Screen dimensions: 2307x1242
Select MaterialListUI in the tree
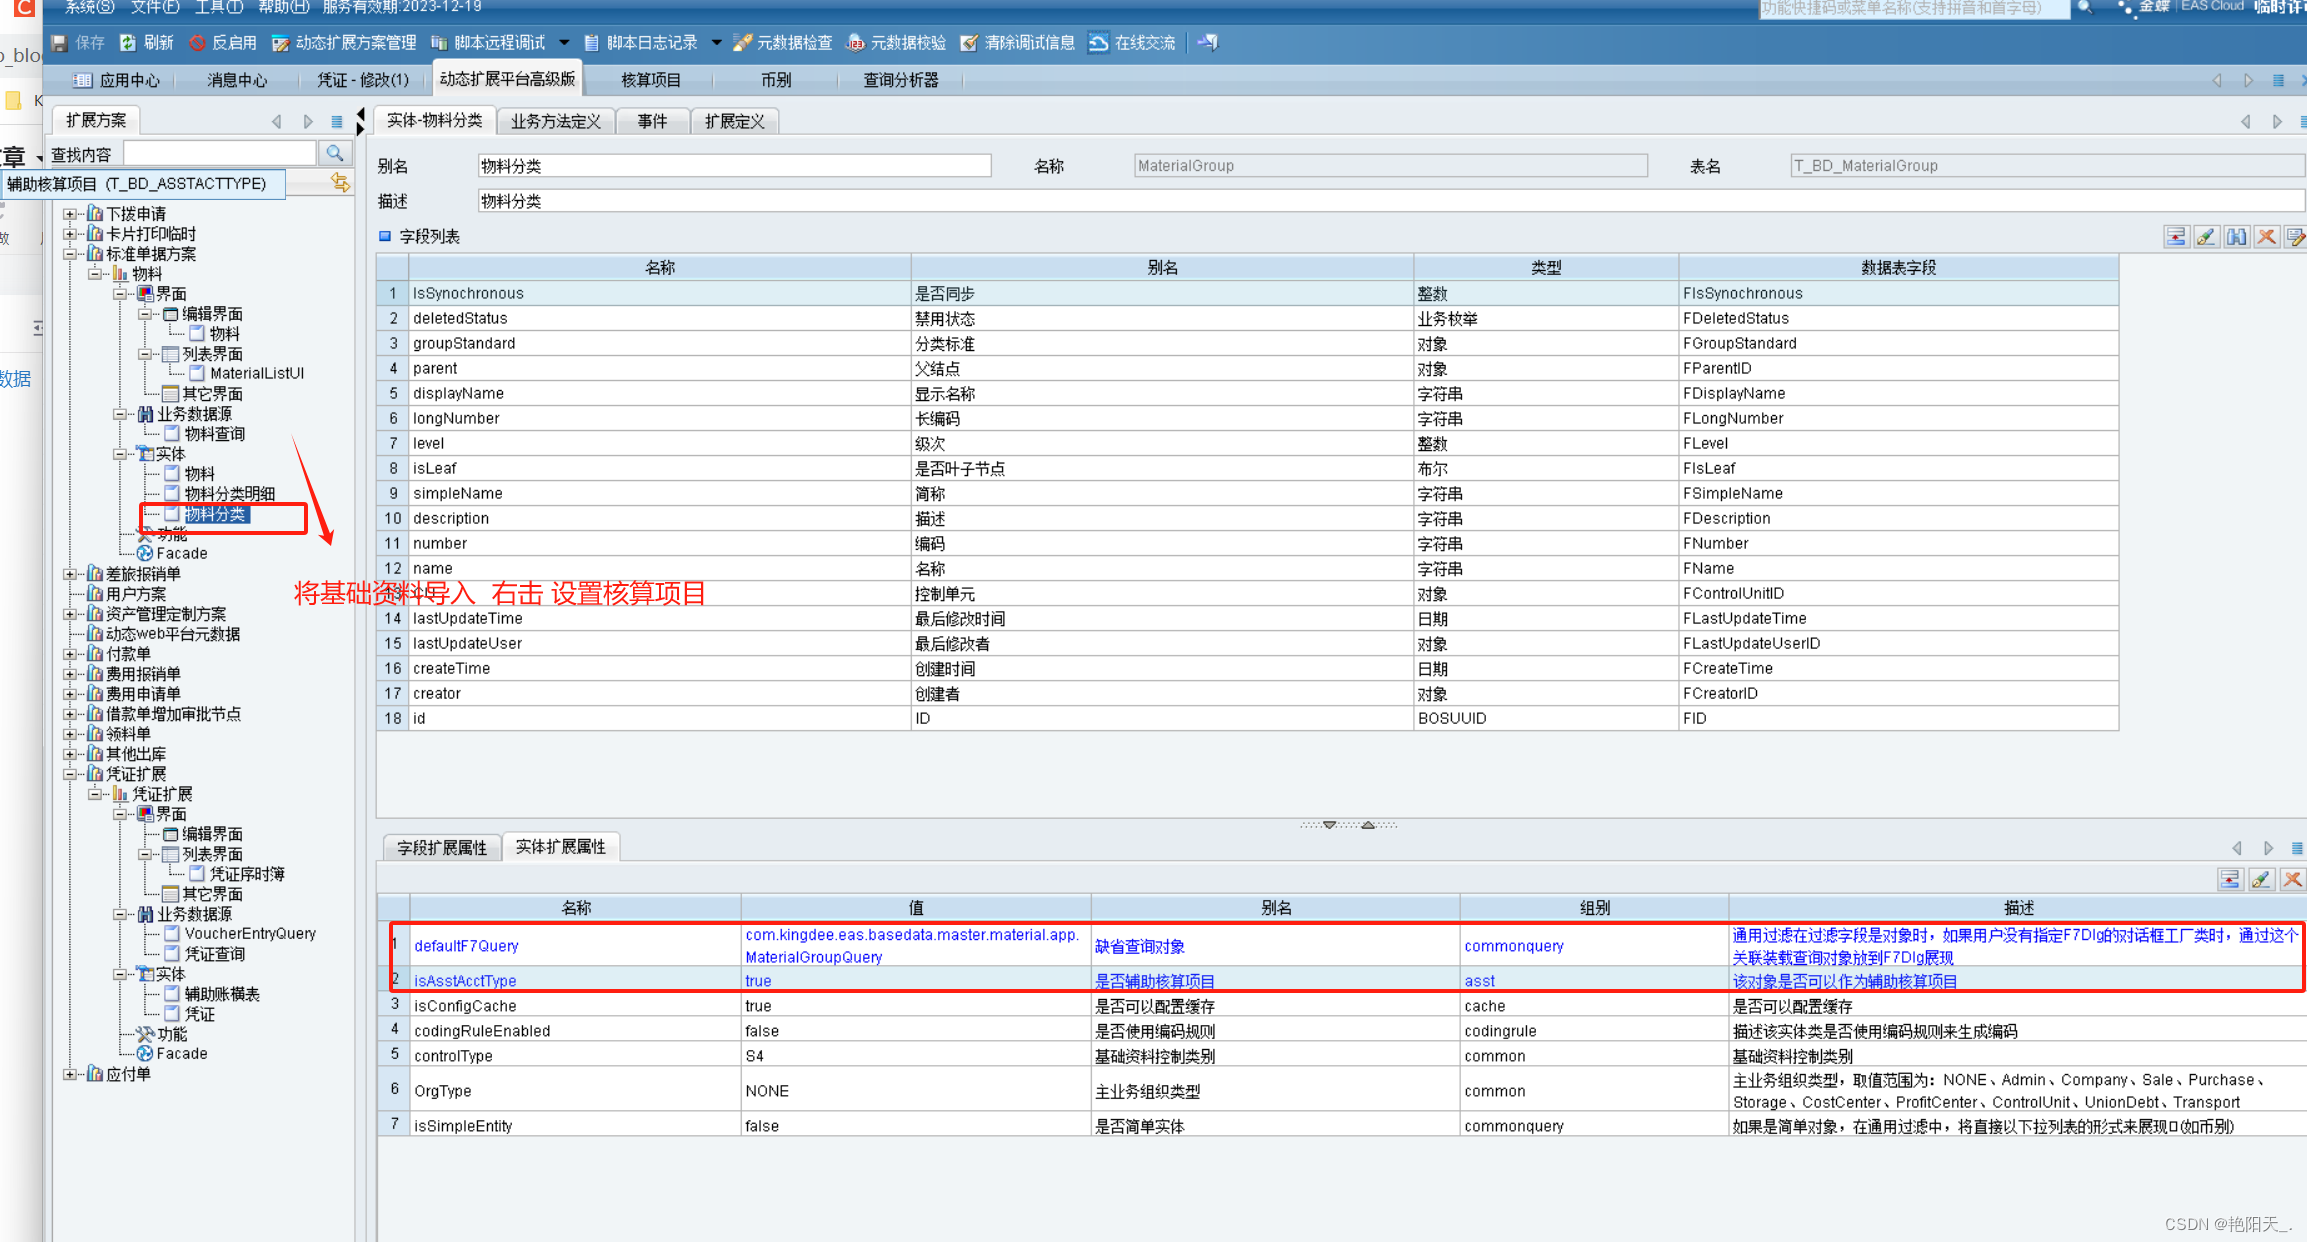point(257,374)
